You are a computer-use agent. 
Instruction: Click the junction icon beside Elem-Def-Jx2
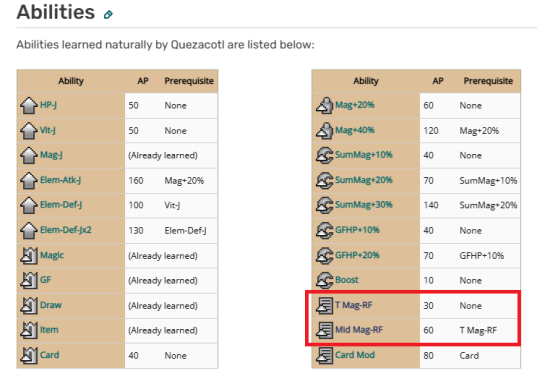tap(29, 230)
